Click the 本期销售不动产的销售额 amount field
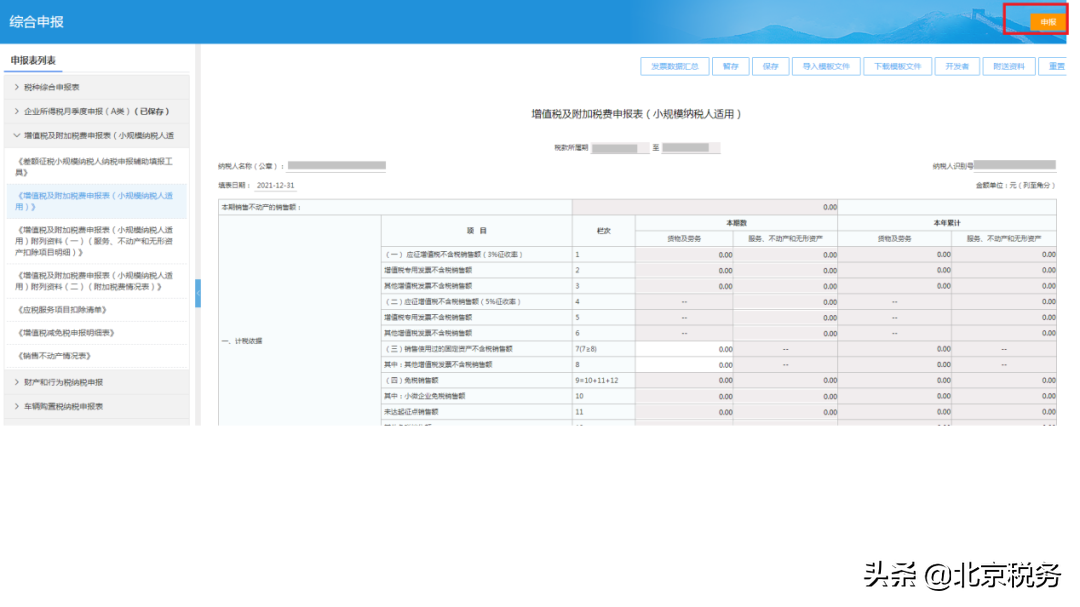This screenshot has height=607, width=1080. point(705,207)
